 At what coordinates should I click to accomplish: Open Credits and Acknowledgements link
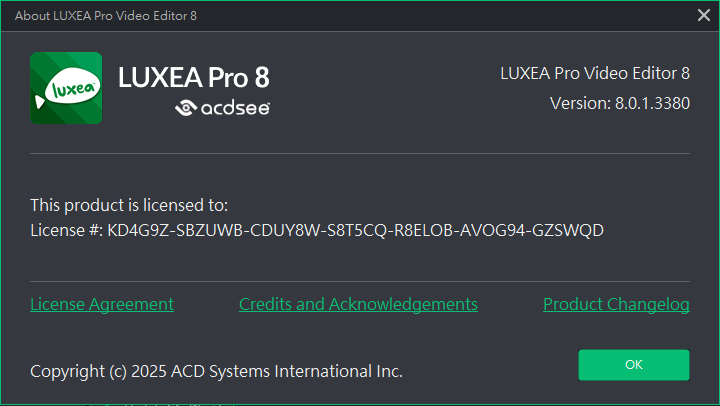click(358, 304)
